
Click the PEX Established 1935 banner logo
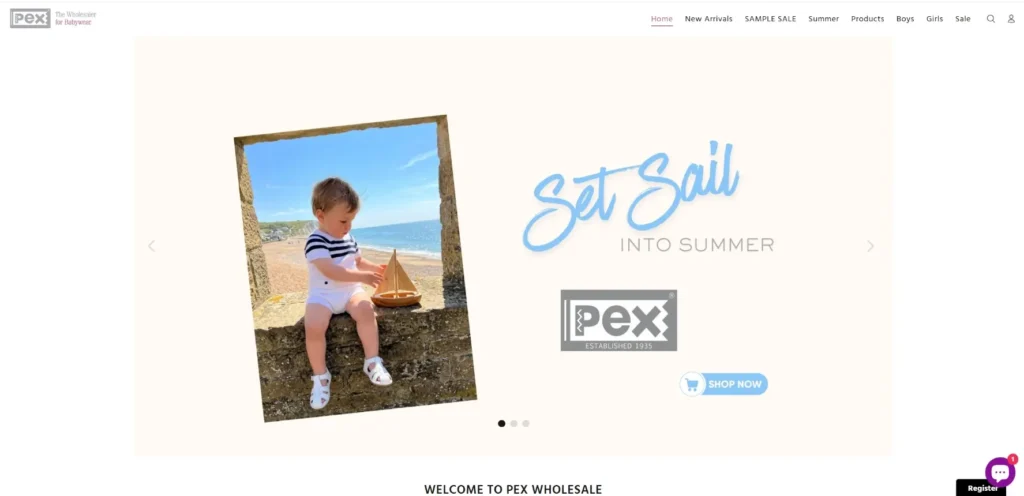[x=618, y=320]
